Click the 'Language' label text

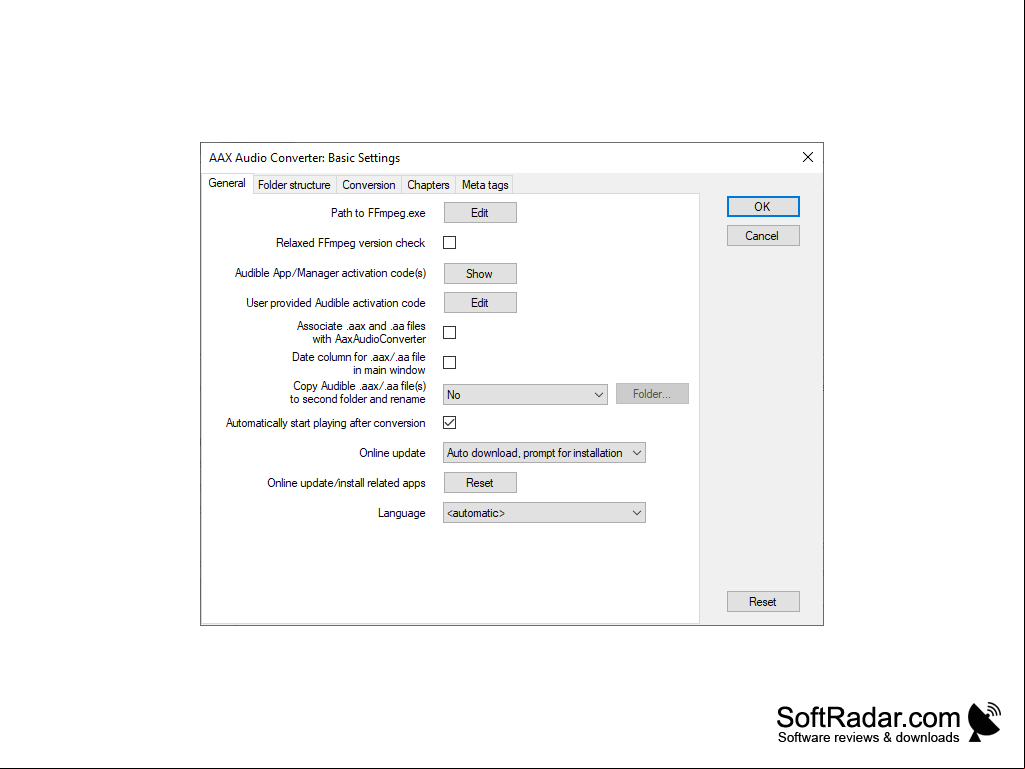[401, 513]
